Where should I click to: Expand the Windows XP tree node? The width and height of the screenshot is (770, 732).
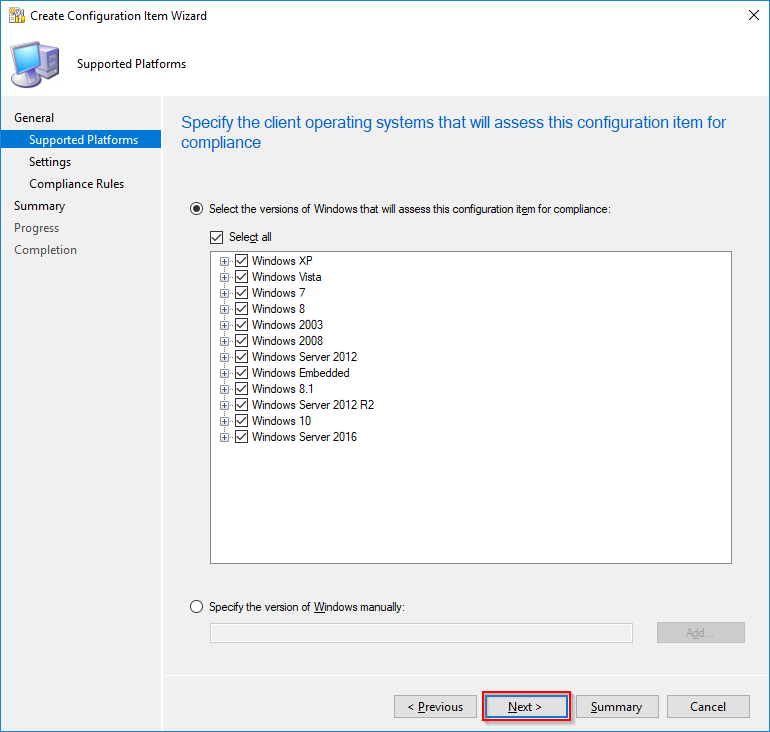224,261
